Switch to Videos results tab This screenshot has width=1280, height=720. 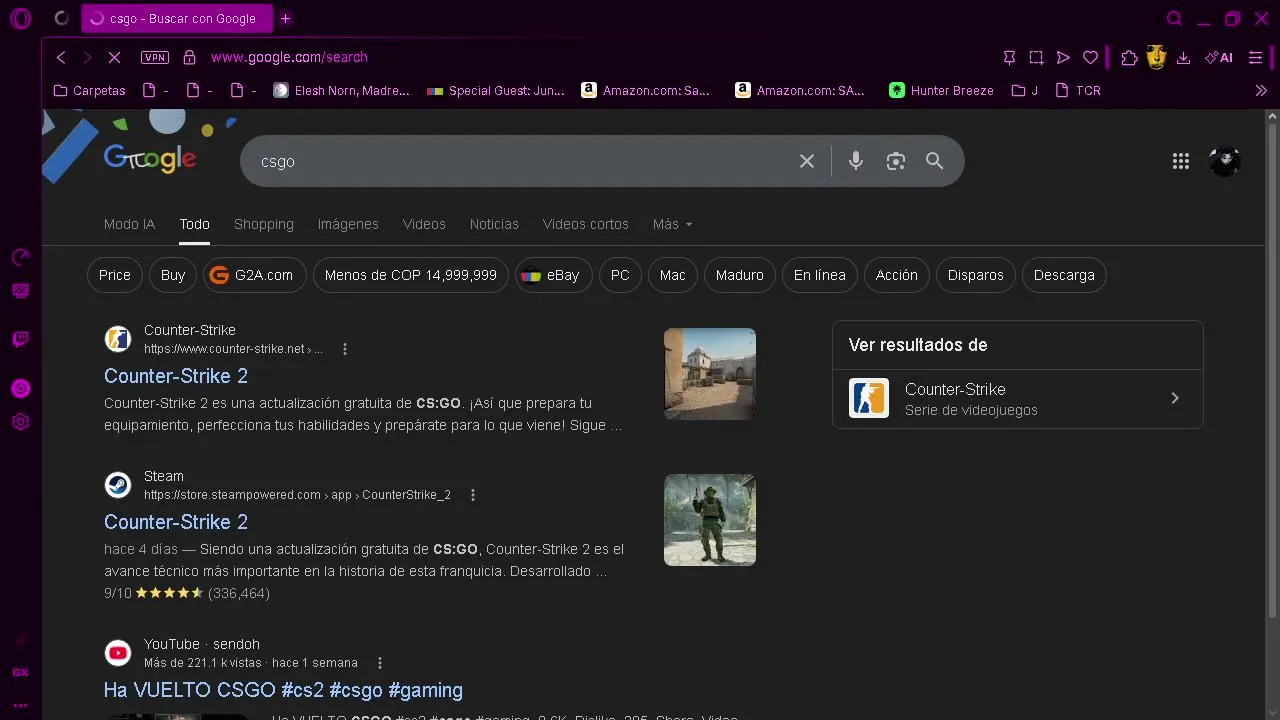click(424, 224)
